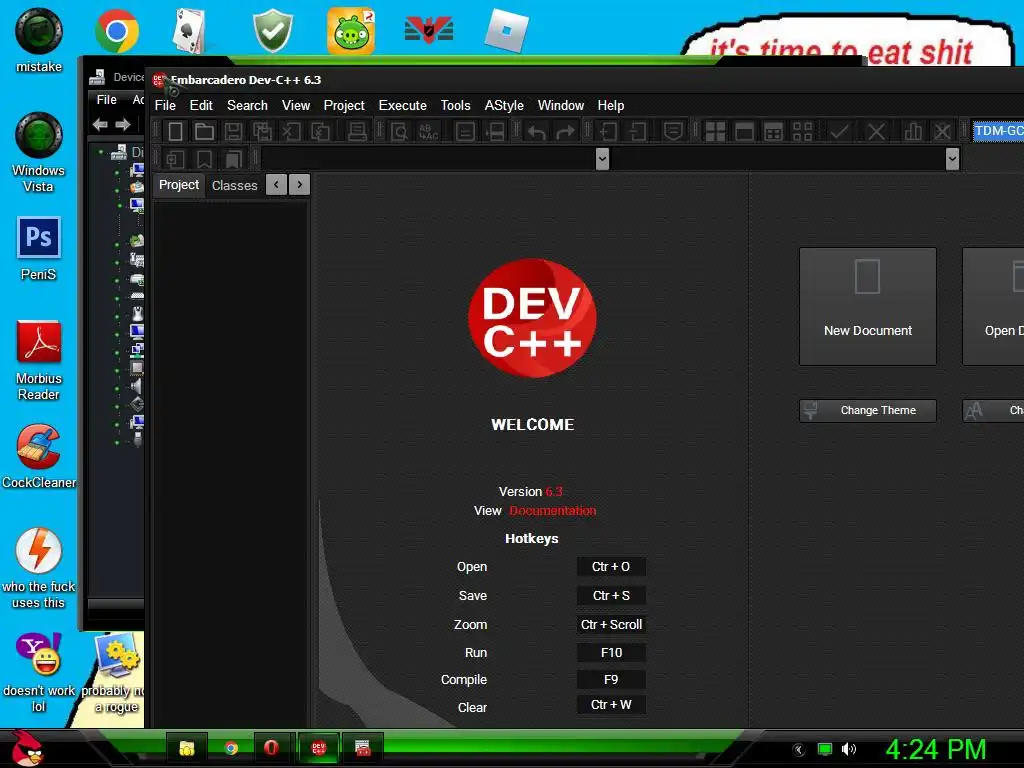Open the AStyle menu

point(504,105)
